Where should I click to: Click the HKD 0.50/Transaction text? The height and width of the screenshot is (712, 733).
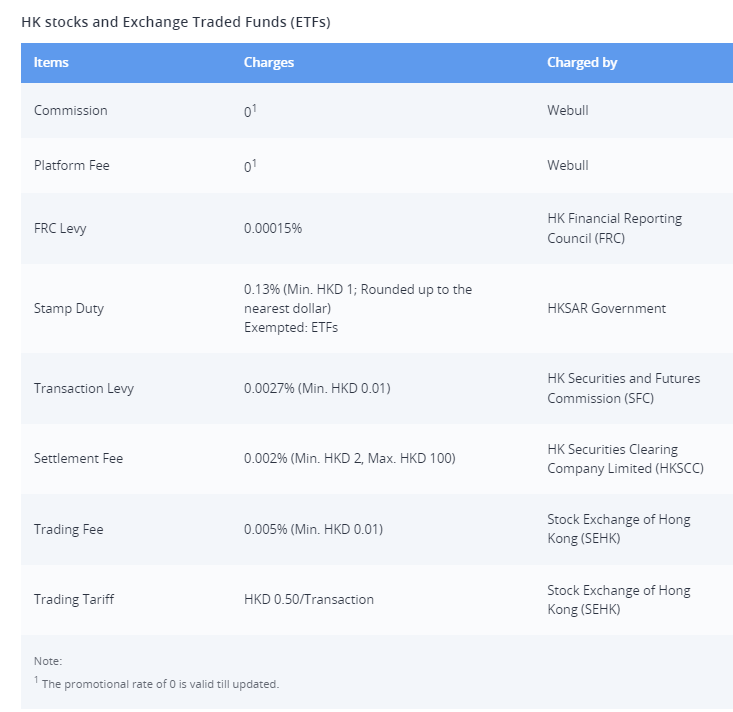pyautogui.click(x=309, y=599)
